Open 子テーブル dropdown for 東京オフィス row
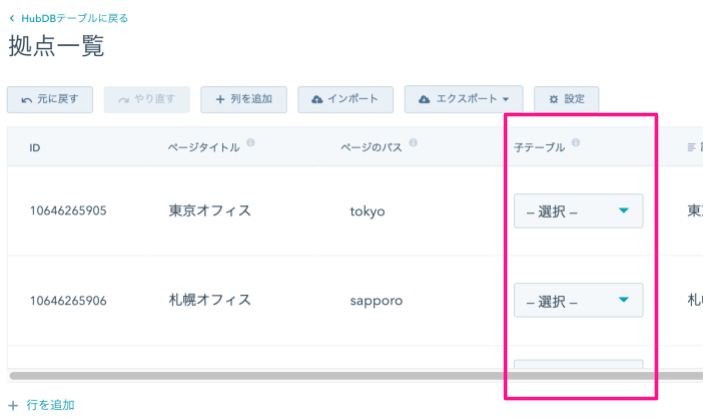The width and height of the screenshot is (703, 418). pos(578,211)
